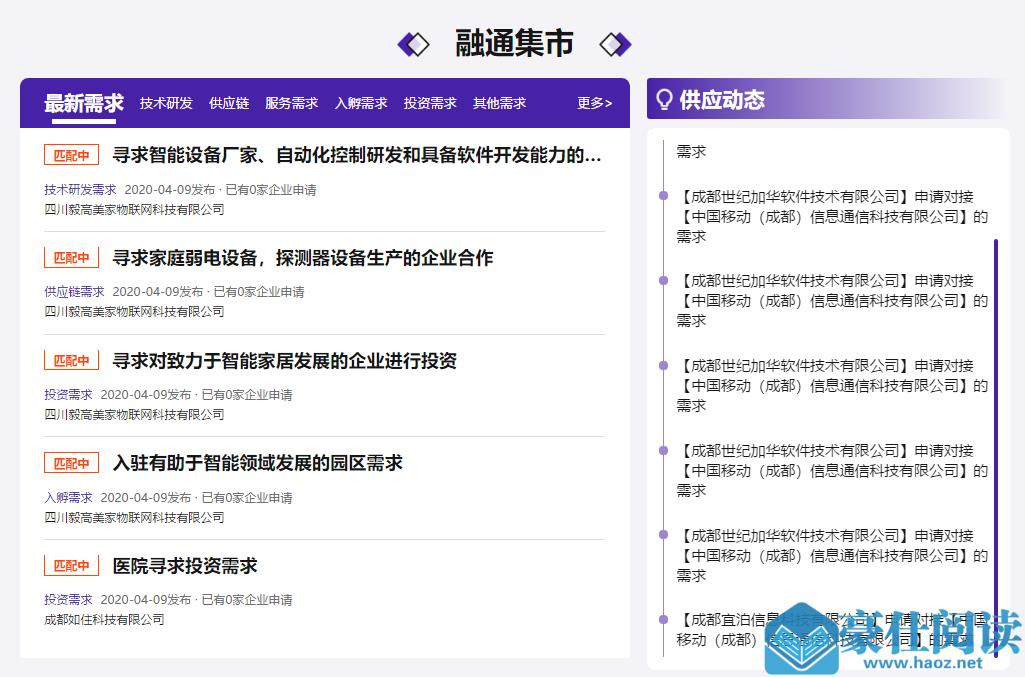Click 匹配中 badge next to 医院寻求投资需求
This screenshot has width=1025, height=677.
click(x=71, y=566)
